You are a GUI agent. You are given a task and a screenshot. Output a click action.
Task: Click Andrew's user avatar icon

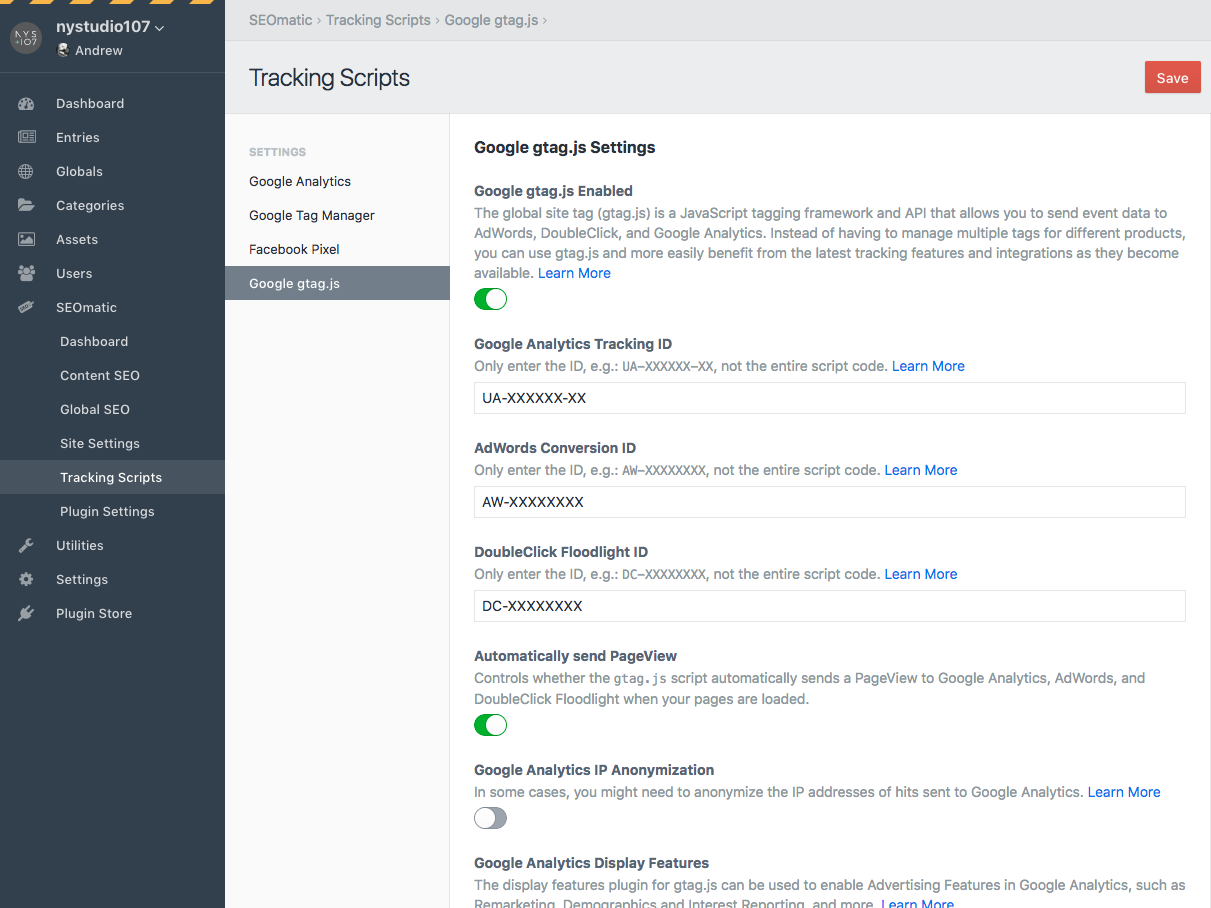63,50
